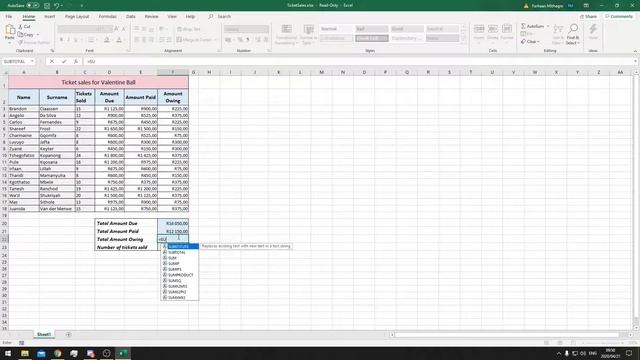Toggle the AutoSave switch
The height and width of the screenshot is (360, 640).
click(33, 6)
